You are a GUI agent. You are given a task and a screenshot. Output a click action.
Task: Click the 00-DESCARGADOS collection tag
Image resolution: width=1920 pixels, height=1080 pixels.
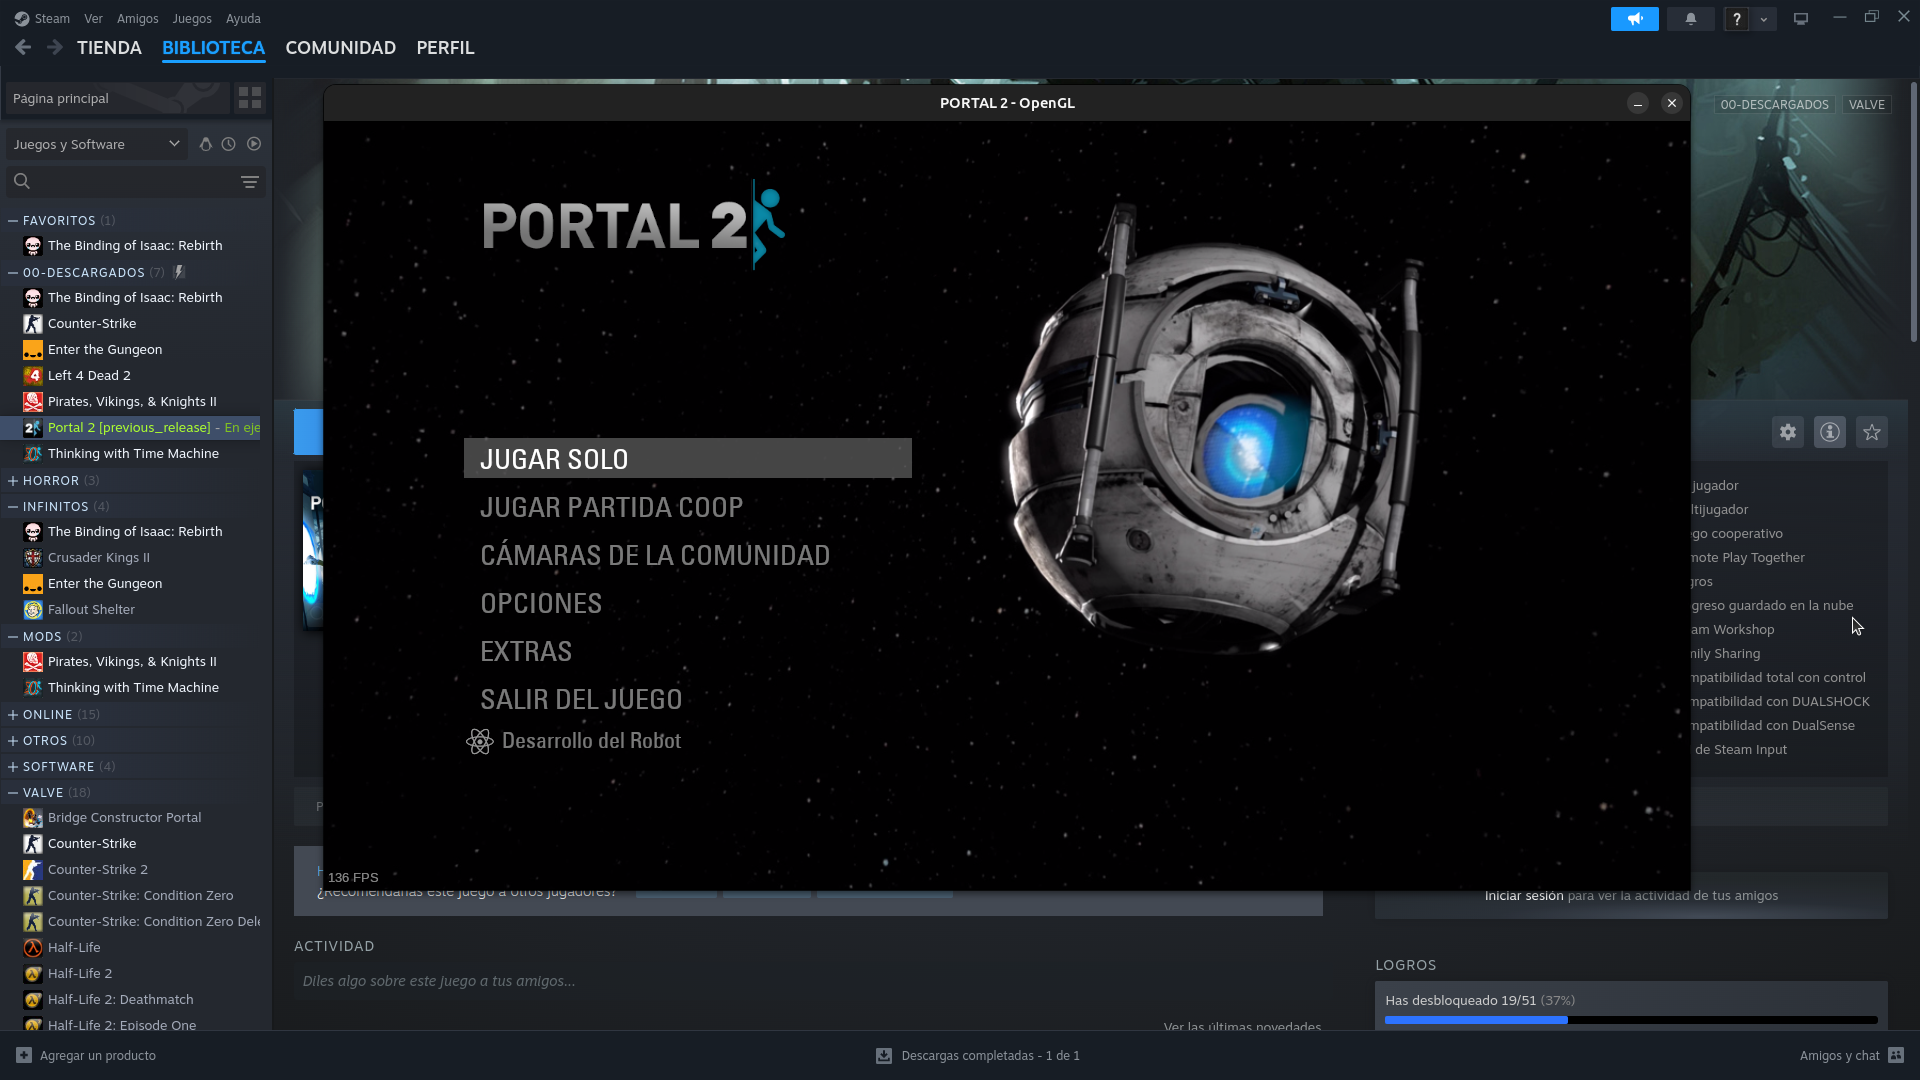tap(1774, 104)
